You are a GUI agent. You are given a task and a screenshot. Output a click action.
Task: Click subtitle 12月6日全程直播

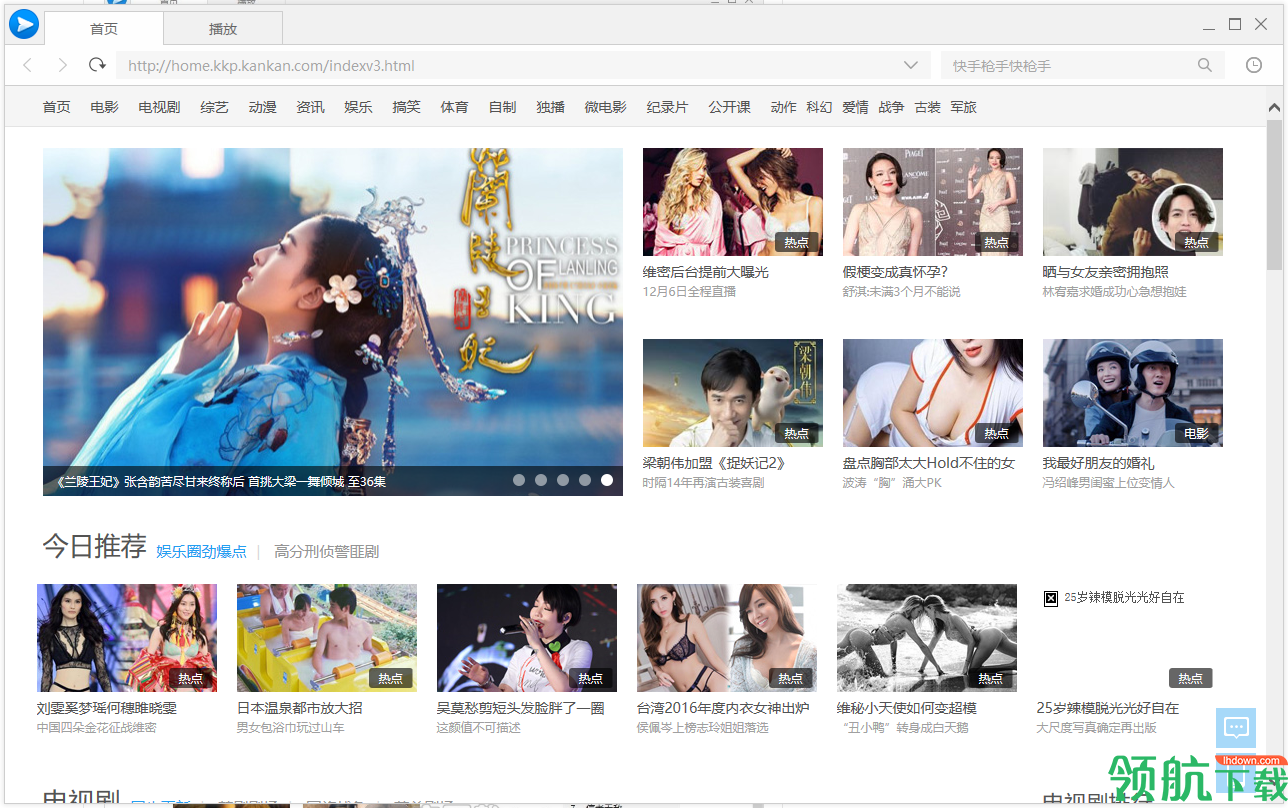689,292
